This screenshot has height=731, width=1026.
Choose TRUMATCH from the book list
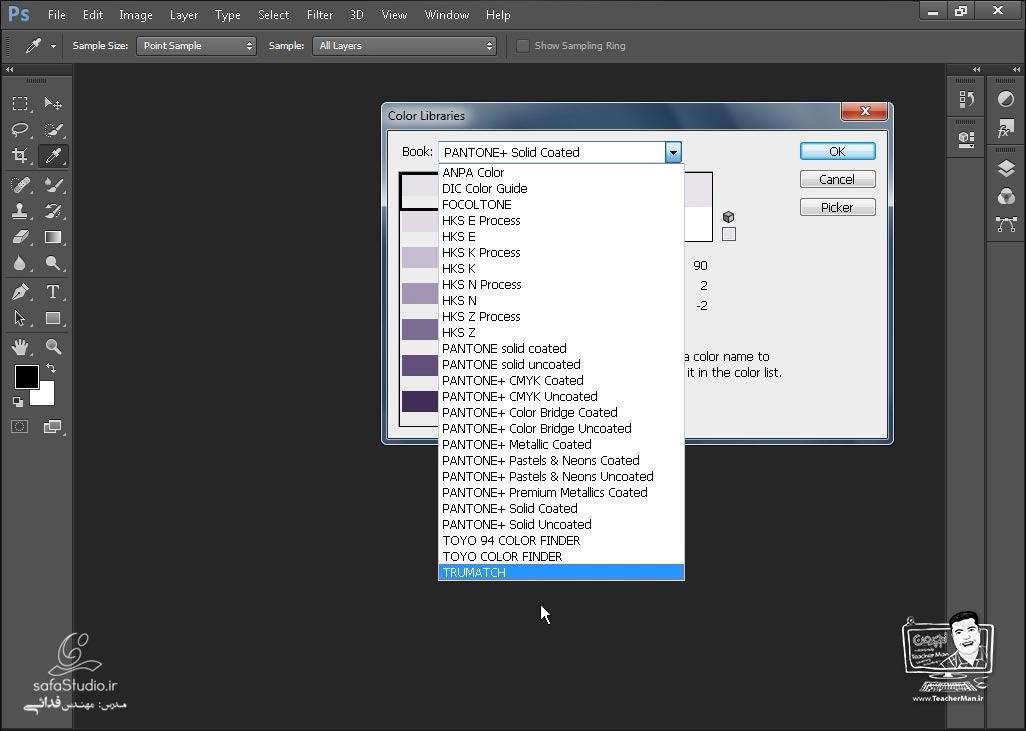point(561,573)
